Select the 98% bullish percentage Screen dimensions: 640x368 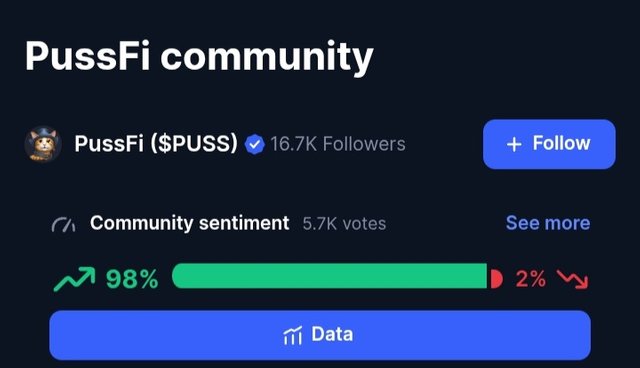pyautogui.click(x=132, y=279)
